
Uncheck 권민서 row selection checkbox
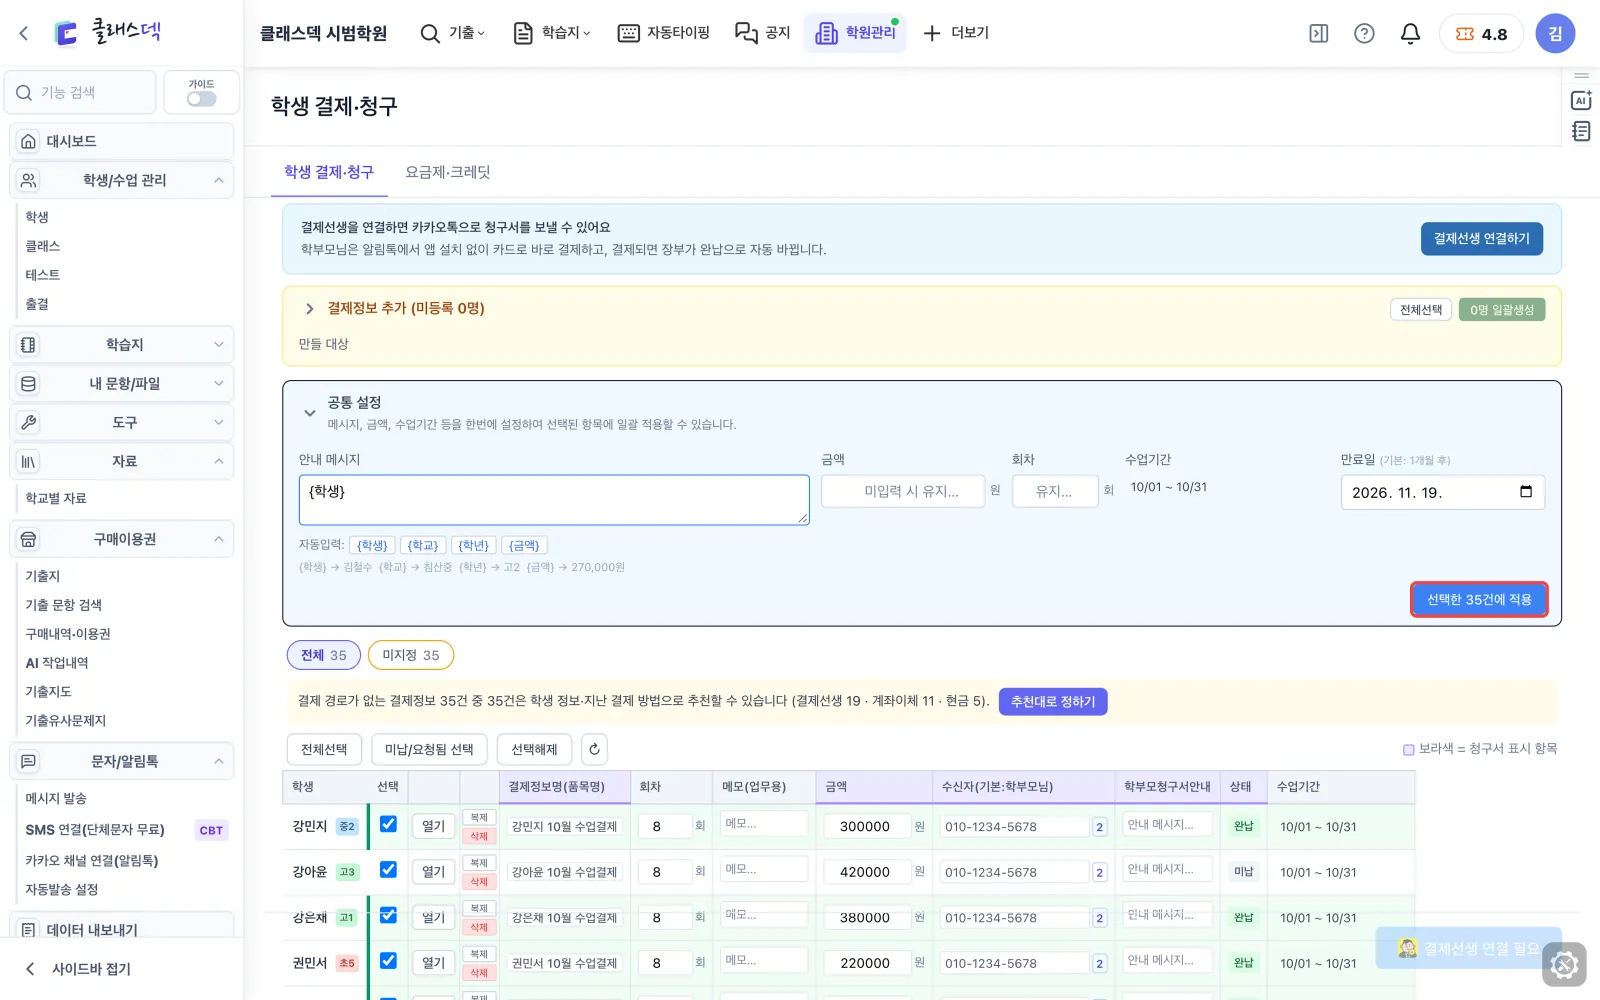point(388,961)
